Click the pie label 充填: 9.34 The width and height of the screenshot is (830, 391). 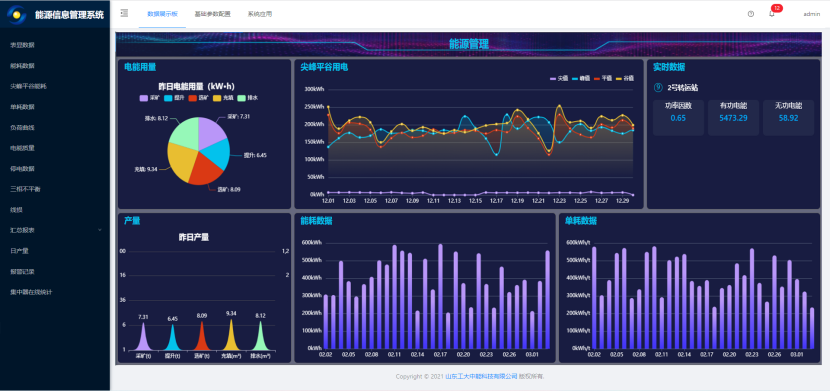[x=146, y=169]
